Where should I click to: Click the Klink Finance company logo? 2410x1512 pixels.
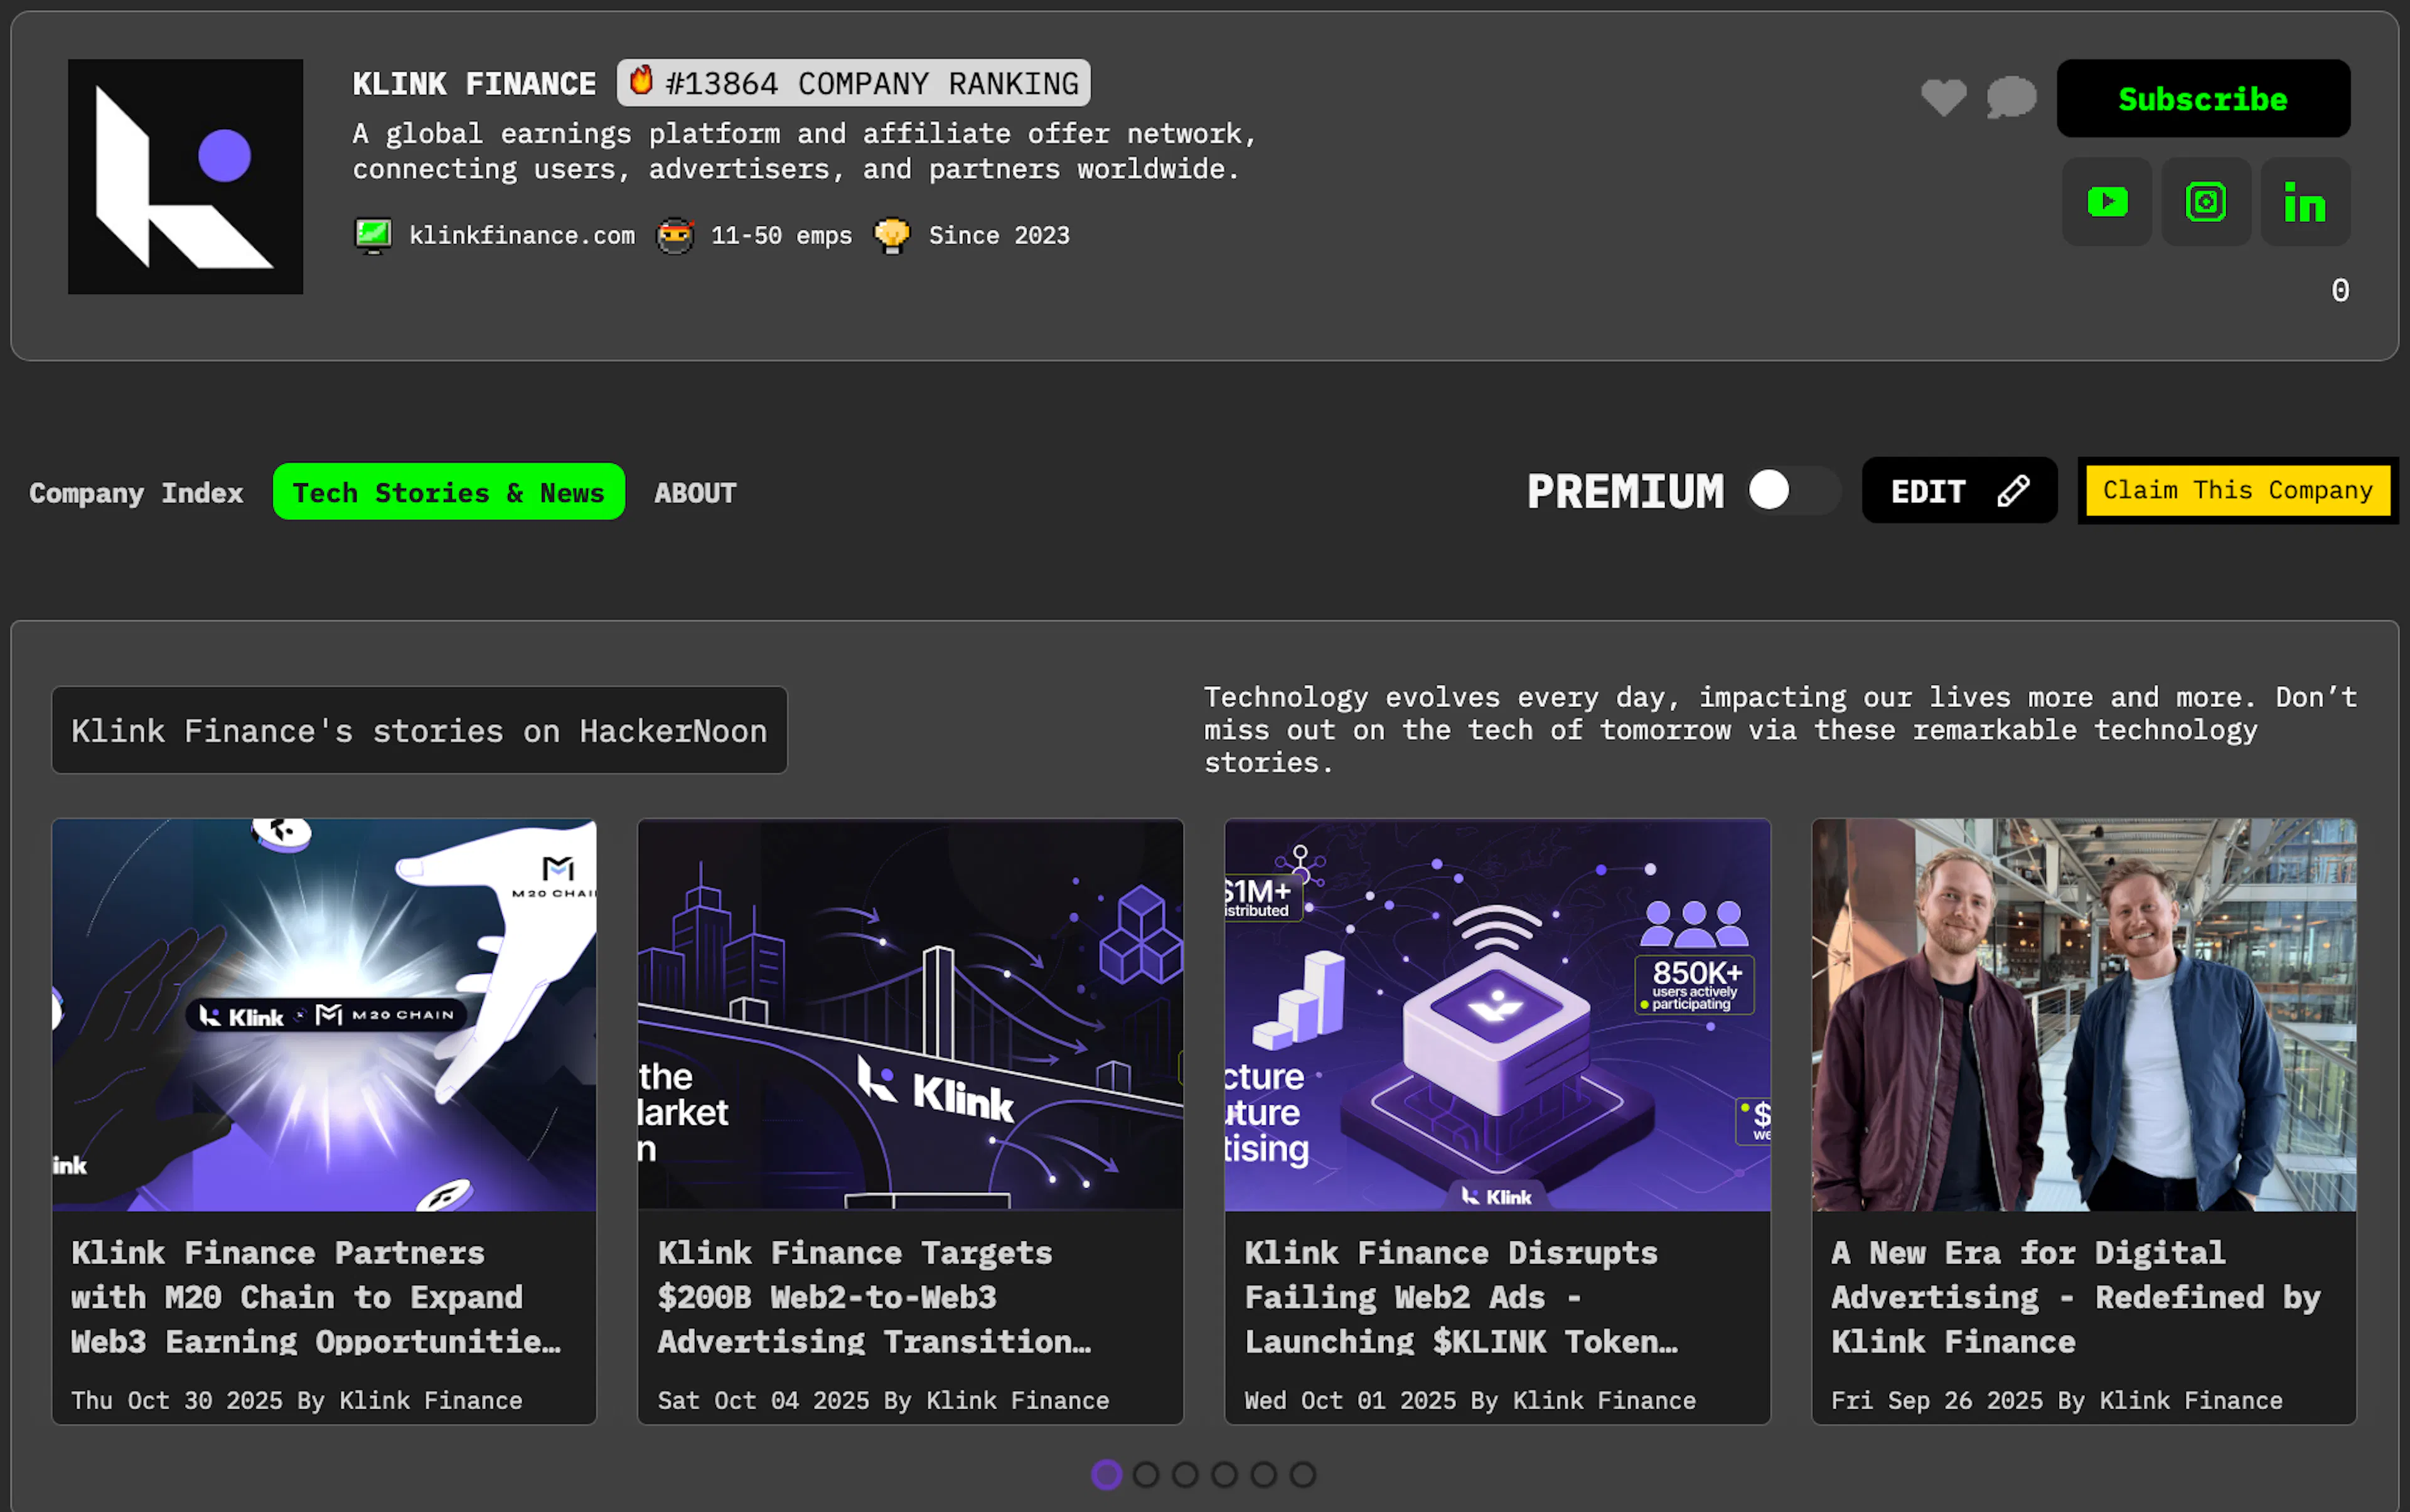[186, 176]
